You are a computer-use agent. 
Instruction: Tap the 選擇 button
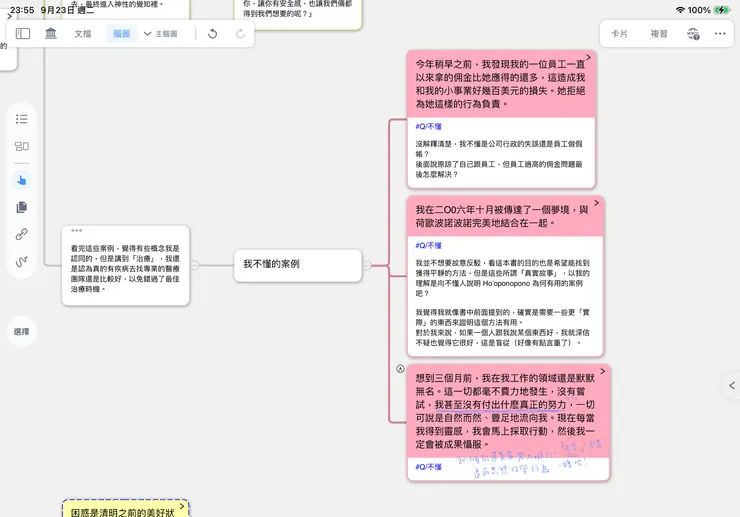(22, 332)
